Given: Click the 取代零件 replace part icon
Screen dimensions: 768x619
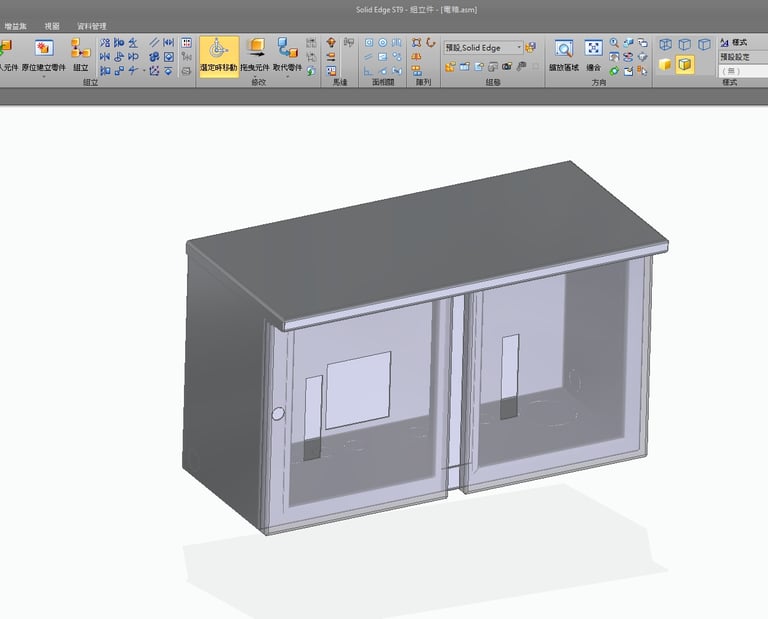Looking at the screenshot, I should [288, 48].
